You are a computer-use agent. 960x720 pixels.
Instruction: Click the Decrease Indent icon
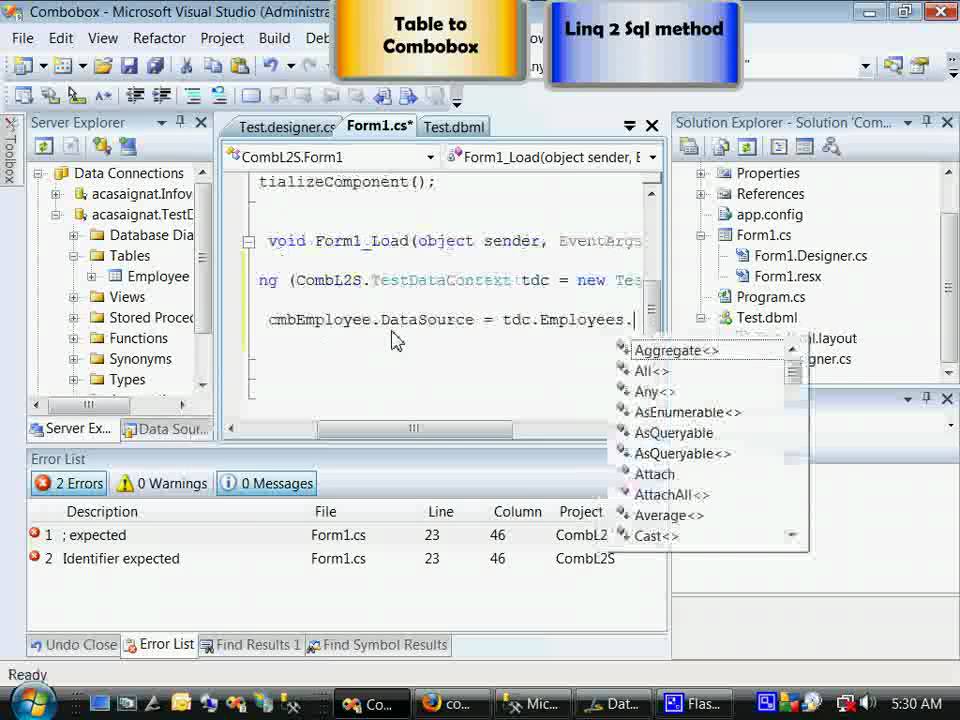click(x=135, y=96)
